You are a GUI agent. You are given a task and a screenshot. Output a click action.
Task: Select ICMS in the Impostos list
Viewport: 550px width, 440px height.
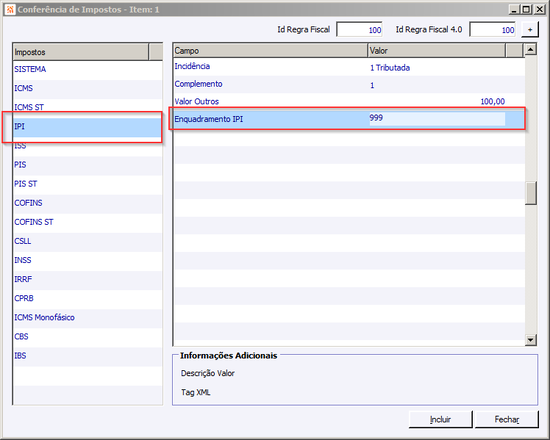[x=88, y=88]
